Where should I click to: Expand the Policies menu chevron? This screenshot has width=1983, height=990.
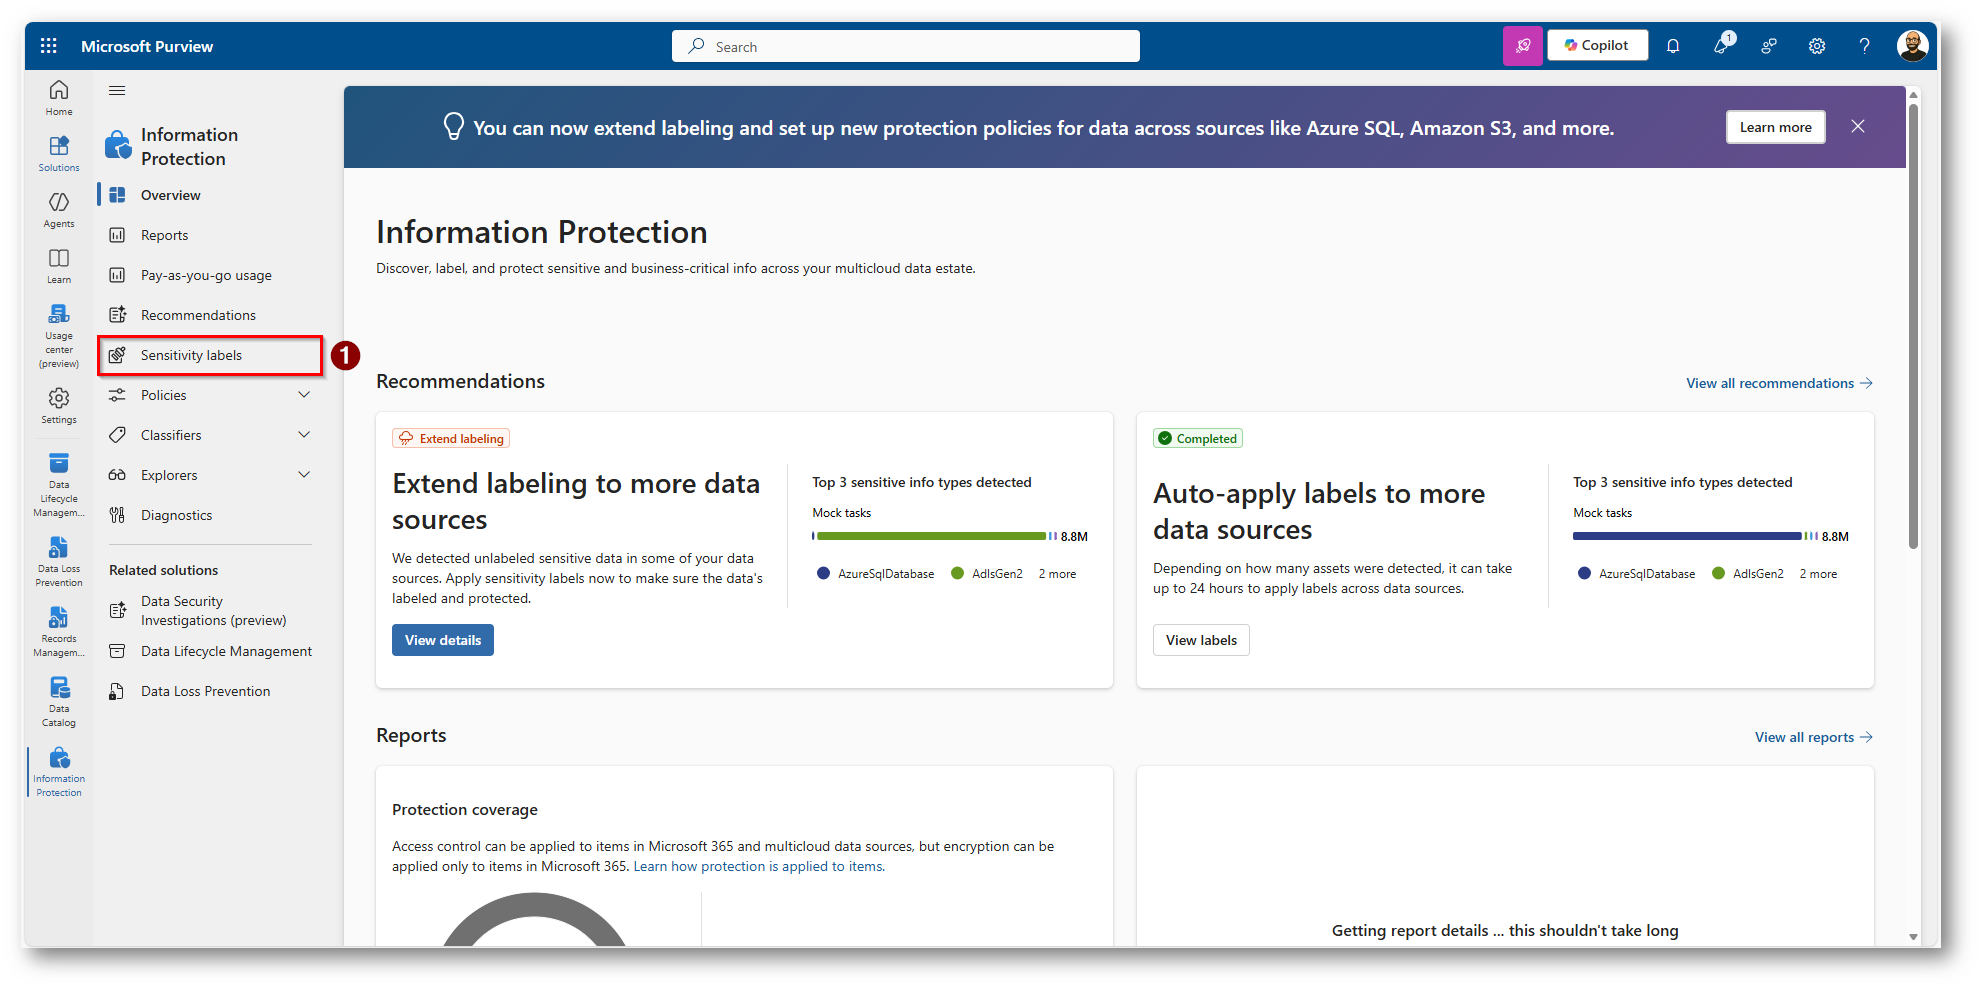coord(304,395)
